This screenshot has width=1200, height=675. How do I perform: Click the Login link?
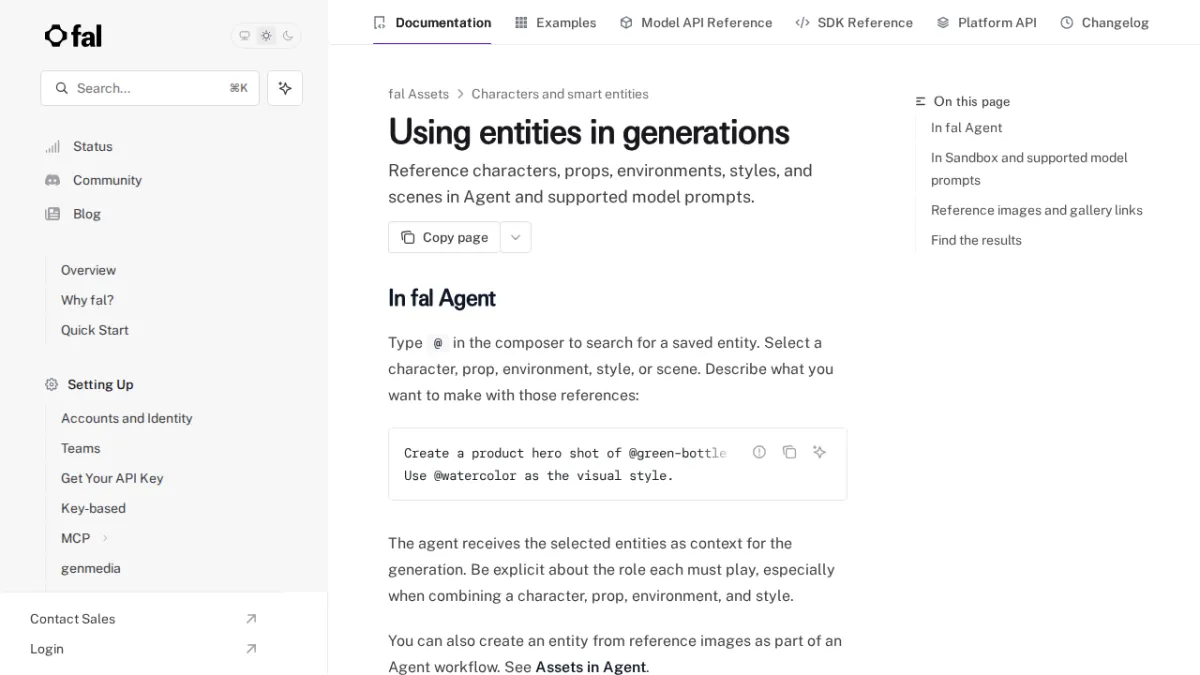[46, 649]
